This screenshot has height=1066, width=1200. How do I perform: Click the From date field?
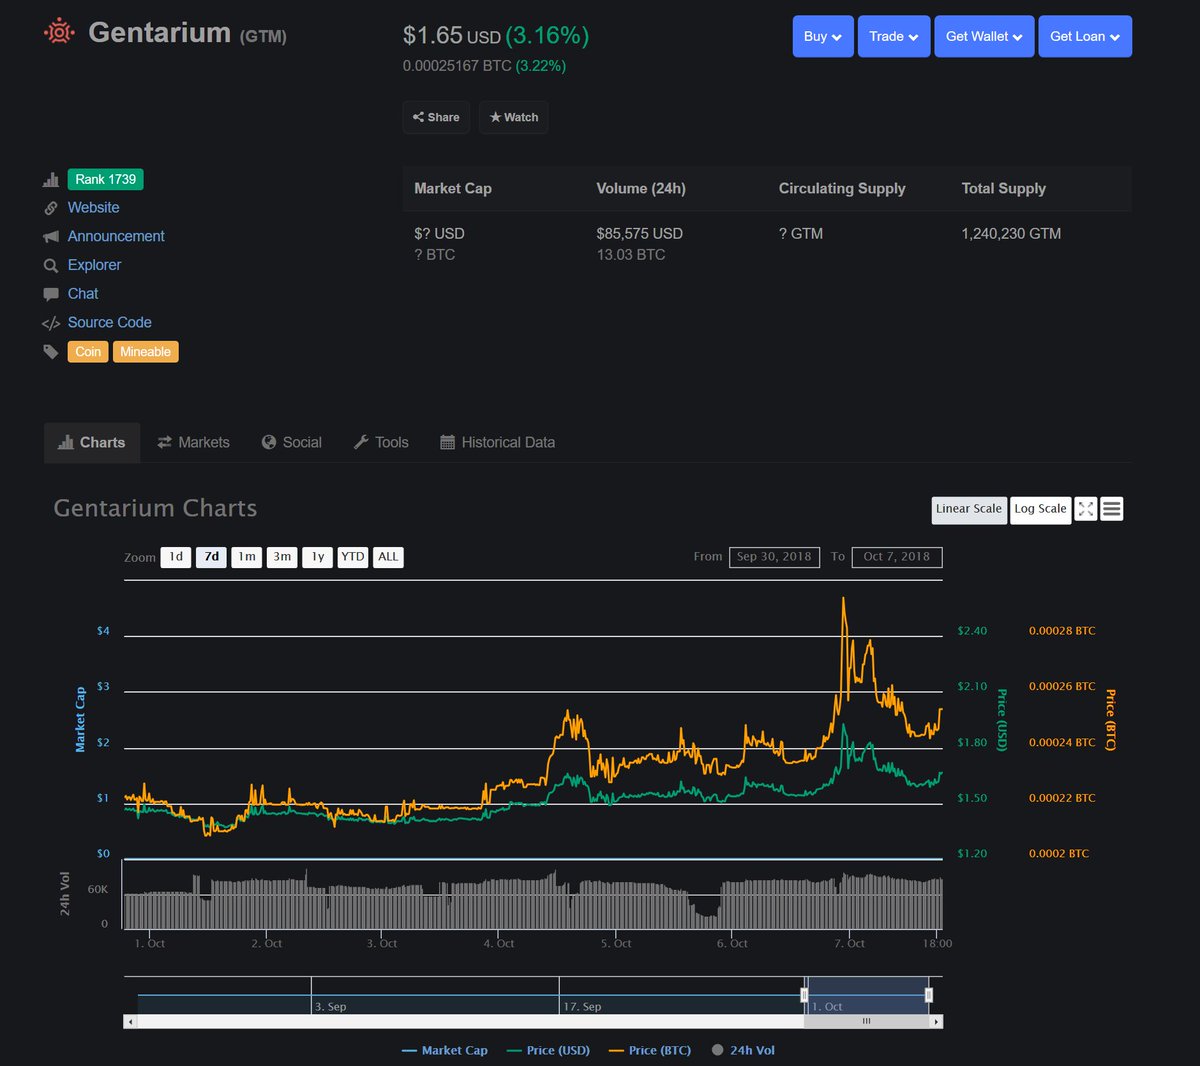click(x=774, y=557)
